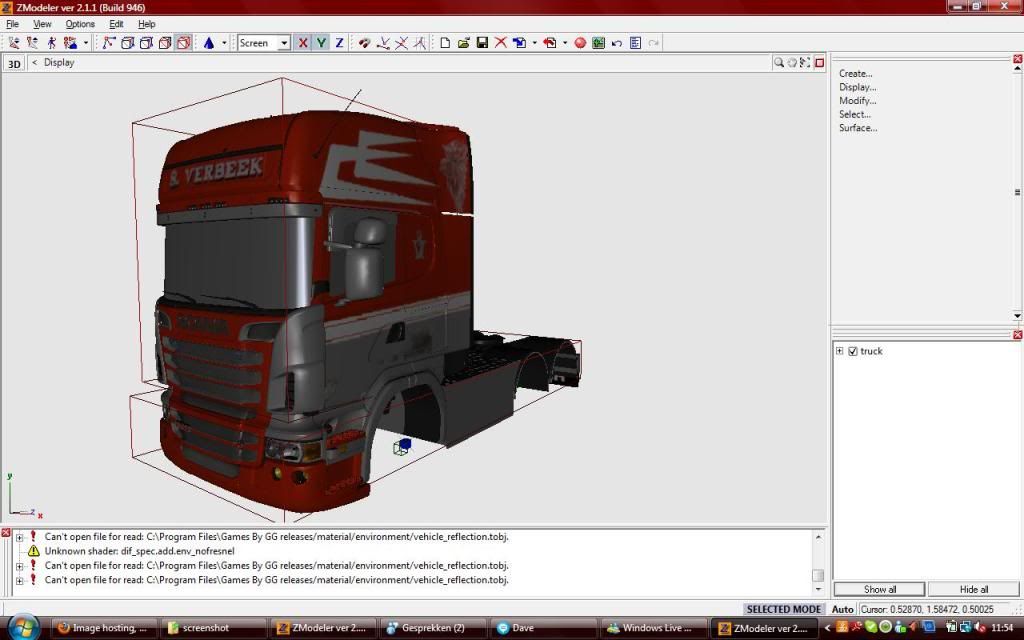Open the Options menu

pyautogui.click(x=80, y=24)
